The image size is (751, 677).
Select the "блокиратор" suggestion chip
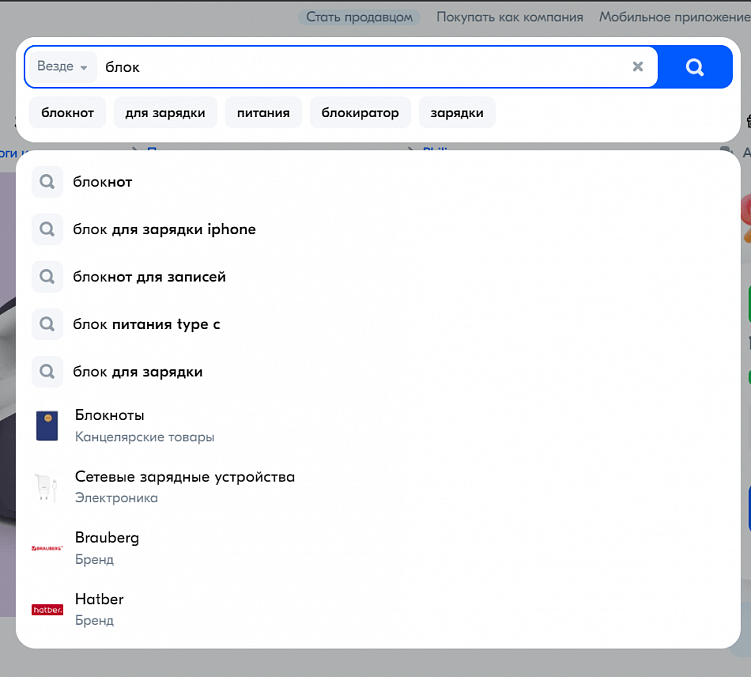[360, 113]
